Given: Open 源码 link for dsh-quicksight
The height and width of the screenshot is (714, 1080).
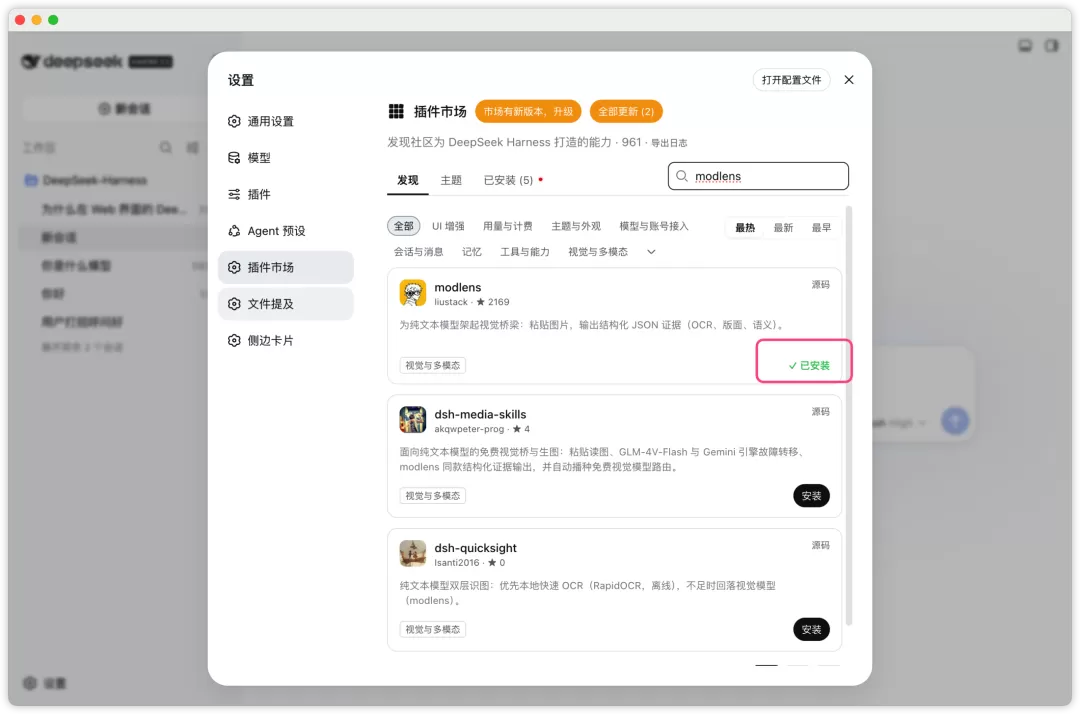Looking at the screenshot, I should (820, 545).
